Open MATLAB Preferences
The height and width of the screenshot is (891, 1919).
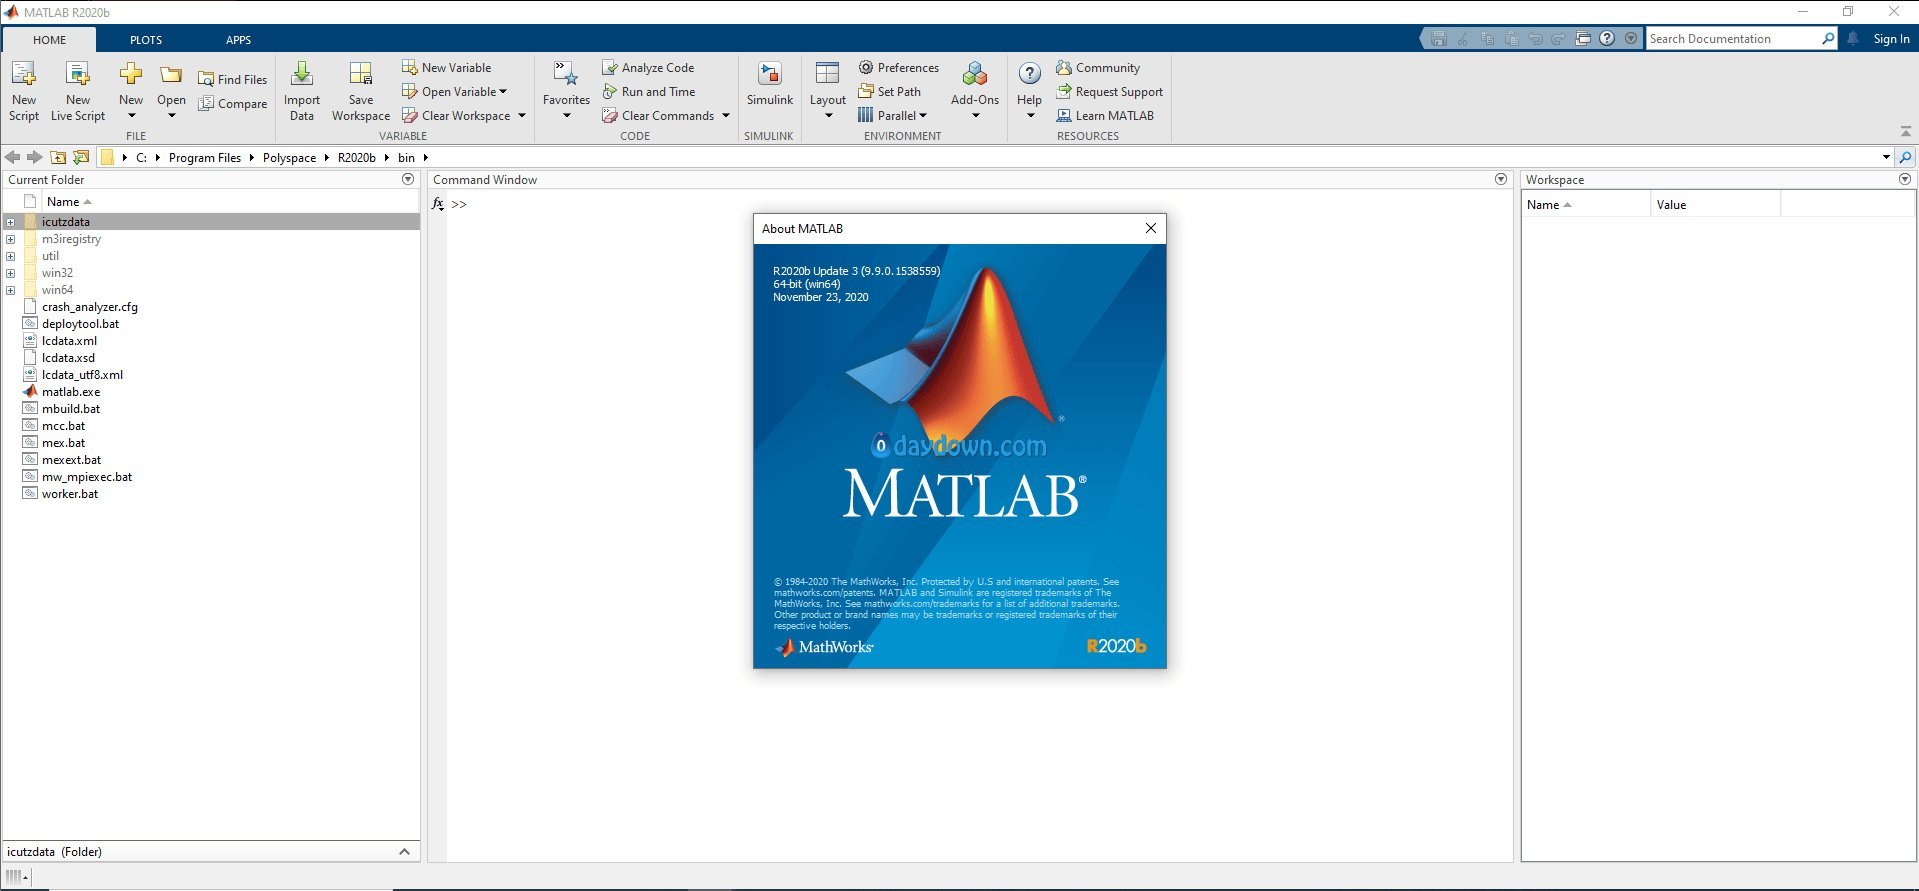click(x=898, y=67)
